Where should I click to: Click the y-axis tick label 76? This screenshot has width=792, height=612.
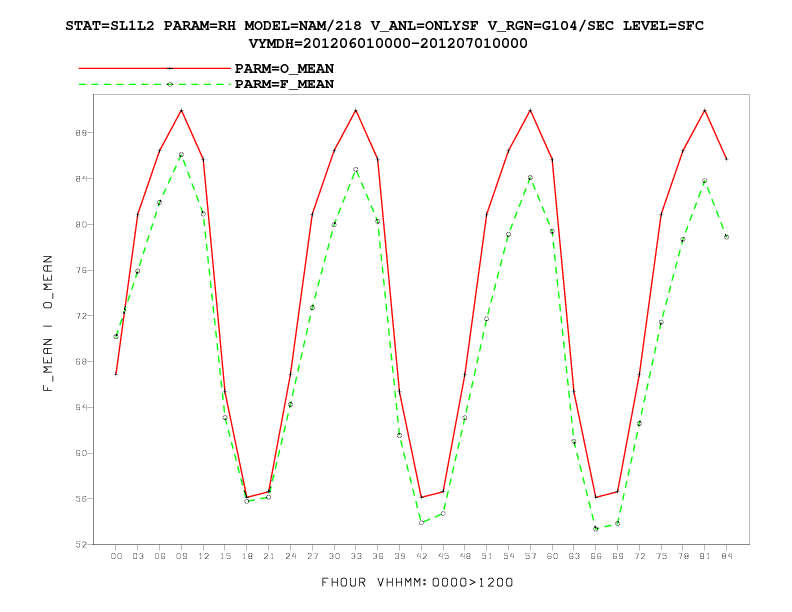pyautogui.click(x=81, y=270)
